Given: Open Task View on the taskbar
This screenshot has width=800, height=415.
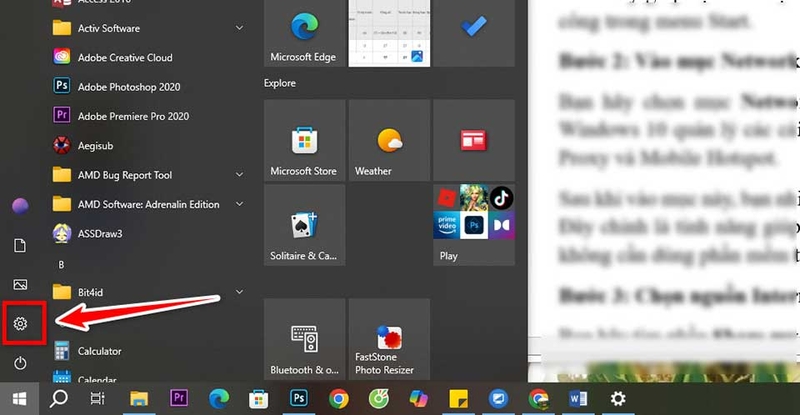Looking at the screenshot, I should pyautogui.click(x=97, y=399).
